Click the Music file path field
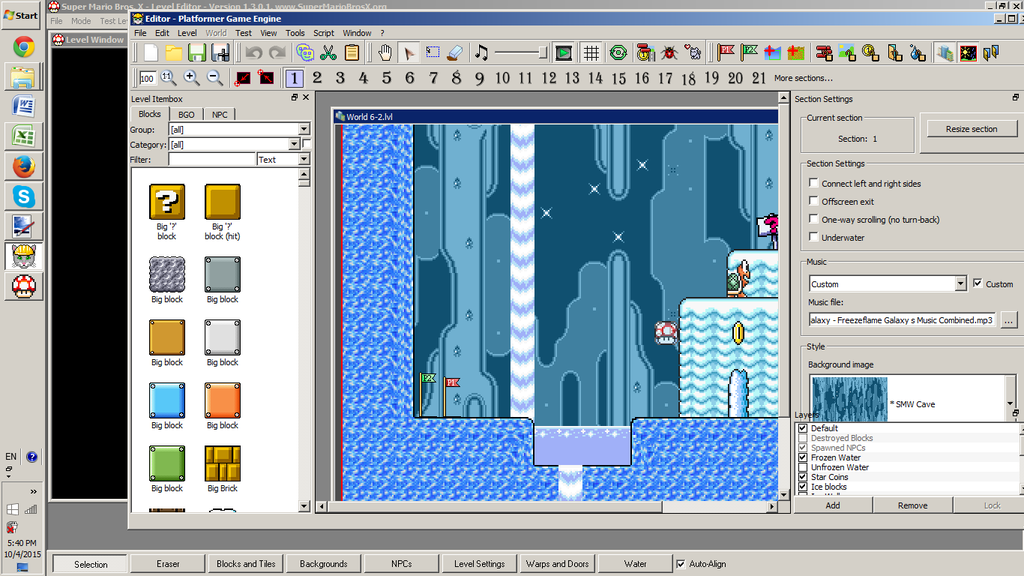This screenshot has height=576, width=1024. click(903, 320)
